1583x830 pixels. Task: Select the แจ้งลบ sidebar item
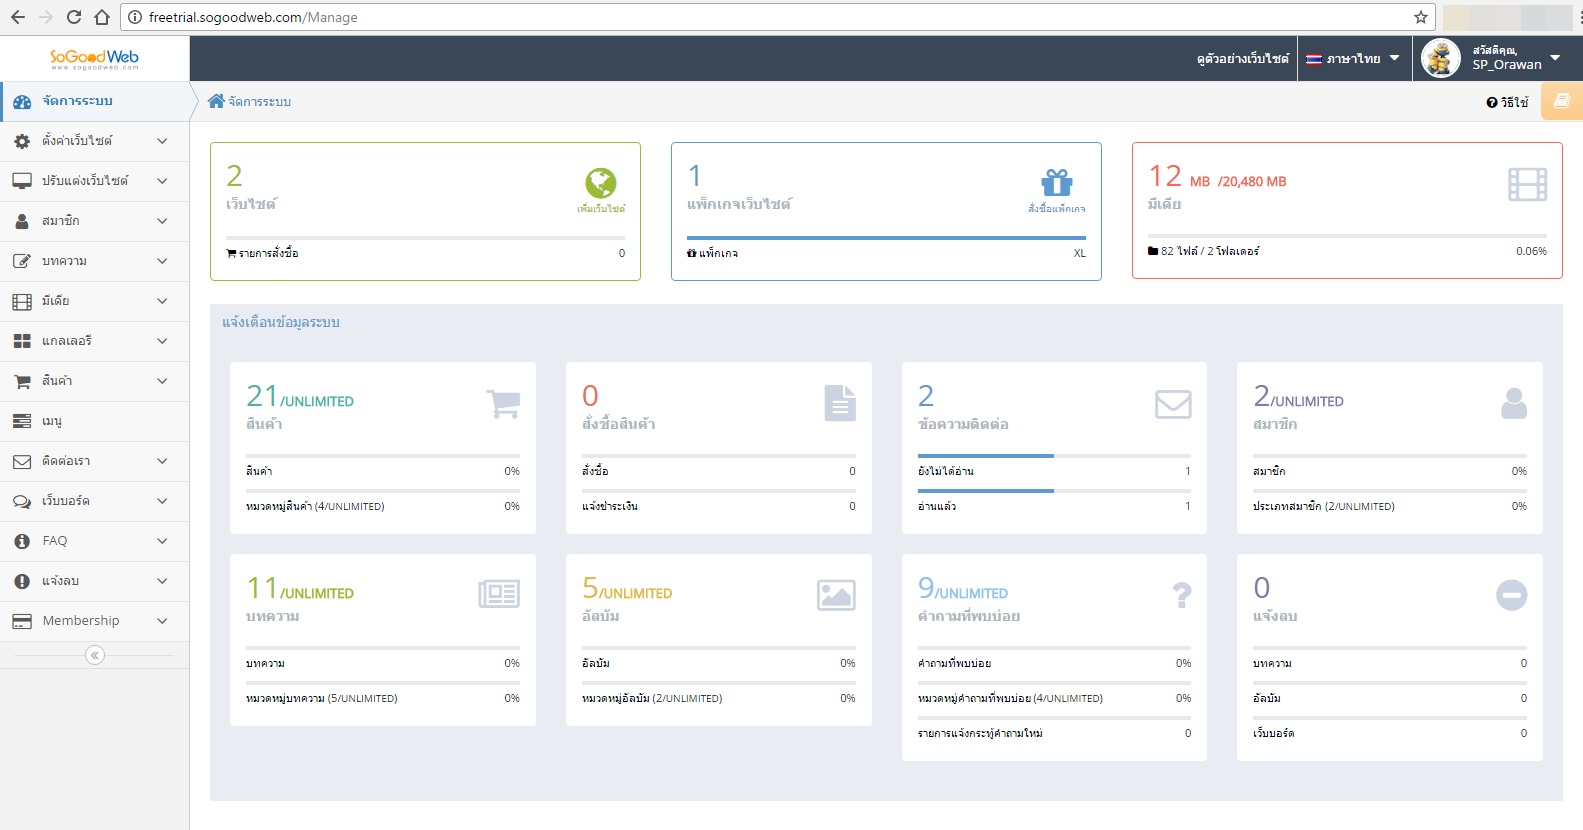click(95, 581)
